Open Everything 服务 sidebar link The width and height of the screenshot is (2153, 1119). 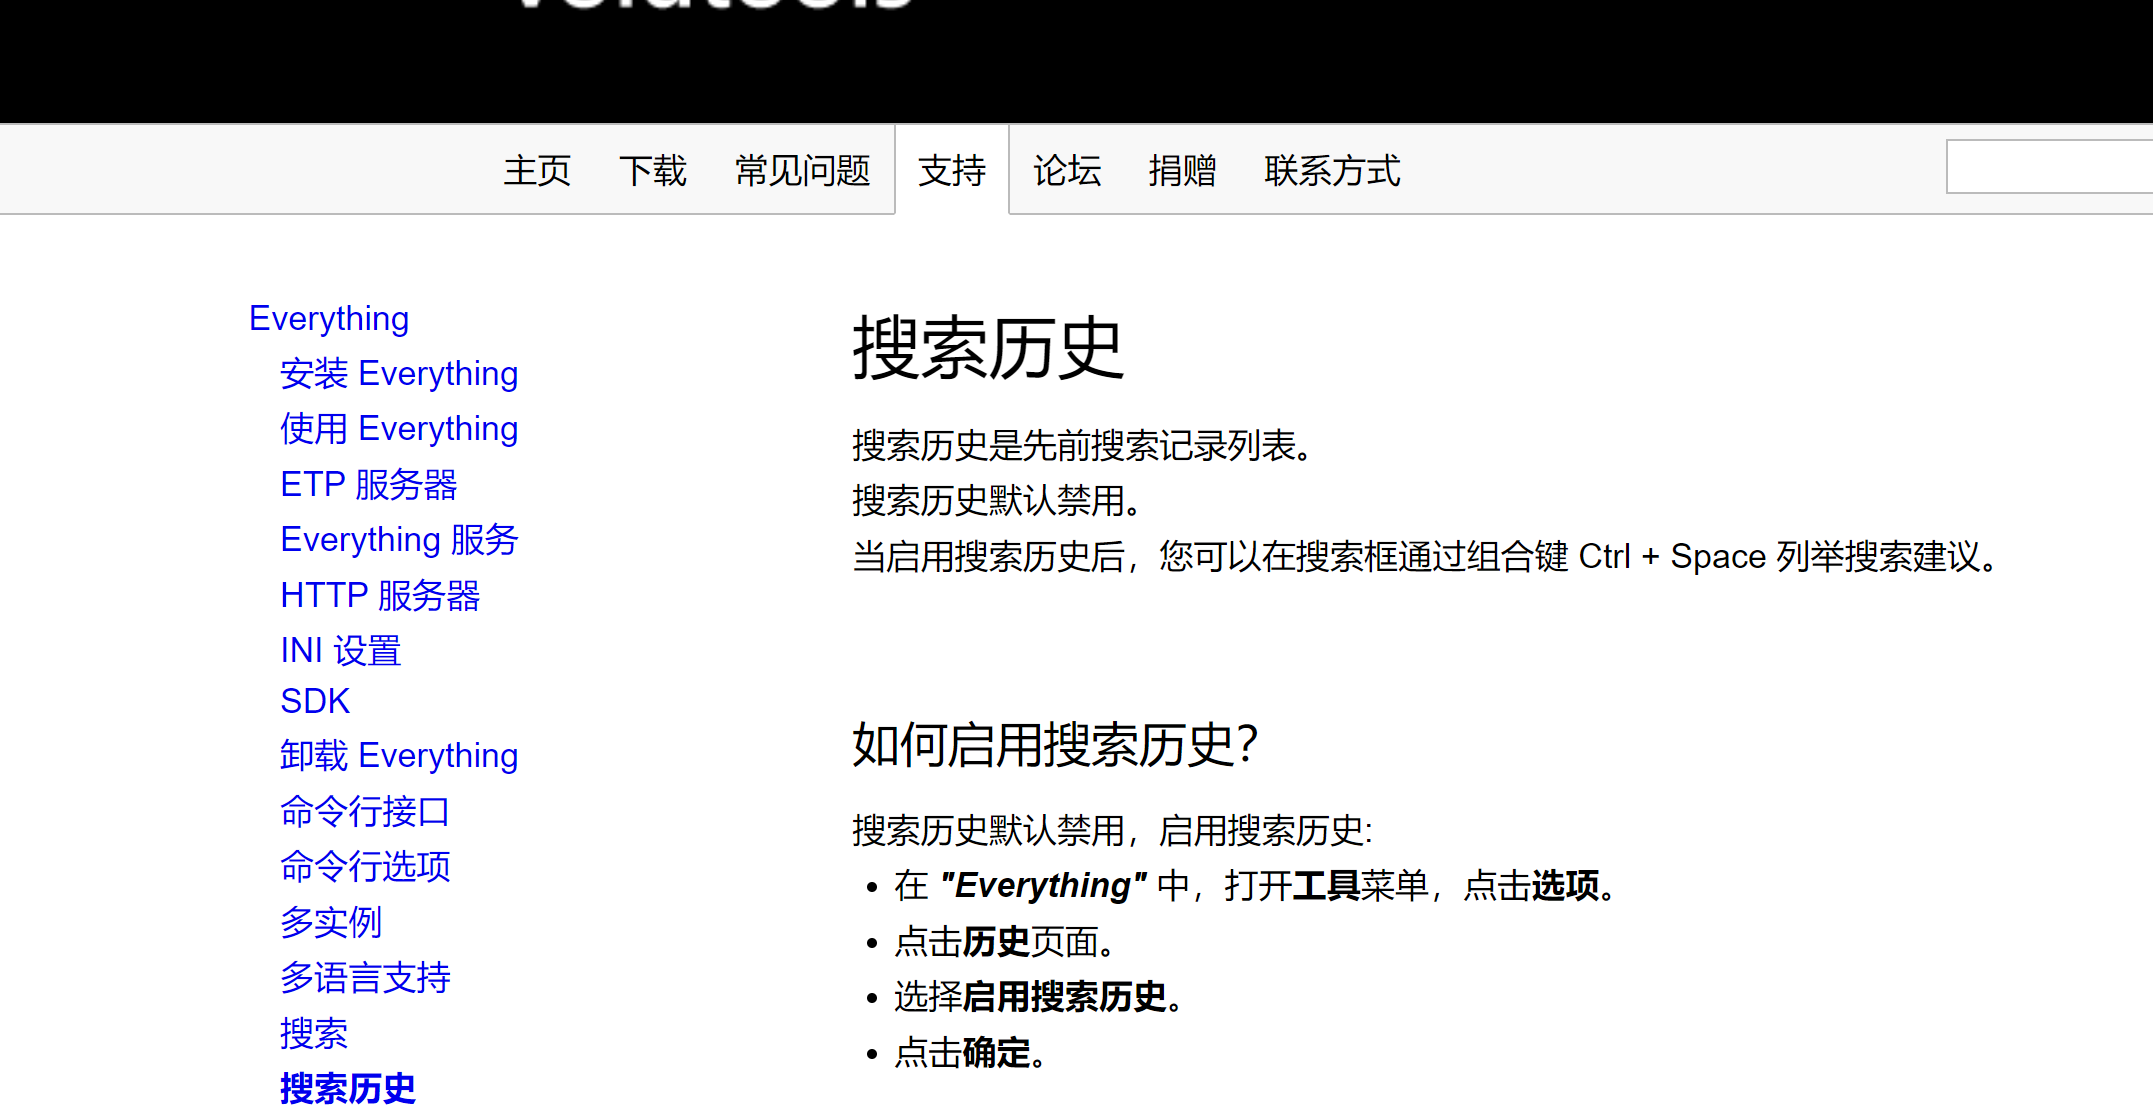(398, 539)
